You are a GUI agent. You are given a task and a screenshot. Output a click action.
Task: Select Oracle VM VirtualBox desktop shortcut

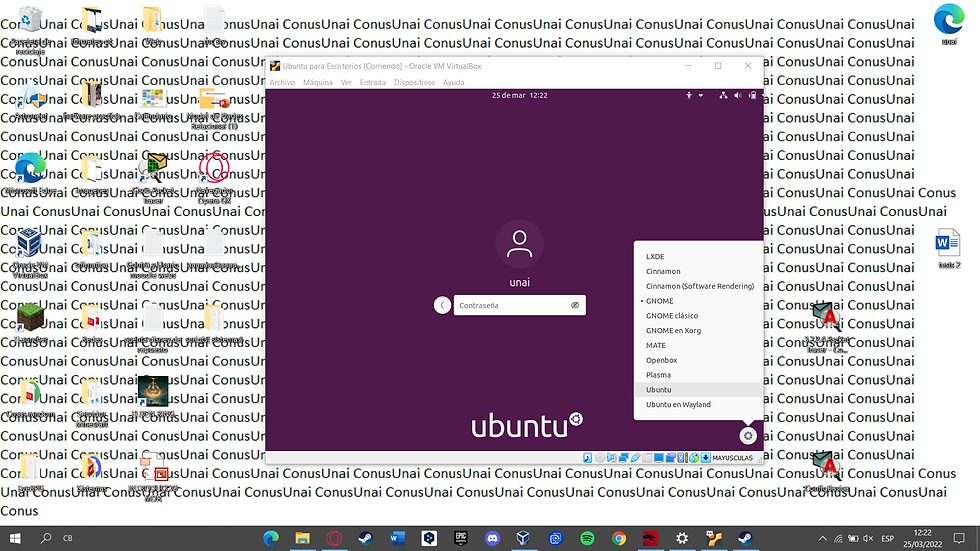click(29, 253)
